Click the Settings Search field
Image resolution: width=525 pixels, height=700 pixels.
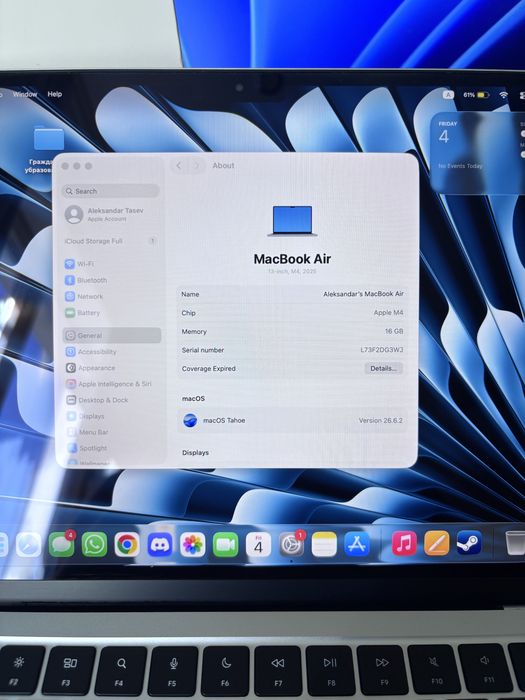pos(111,191)
